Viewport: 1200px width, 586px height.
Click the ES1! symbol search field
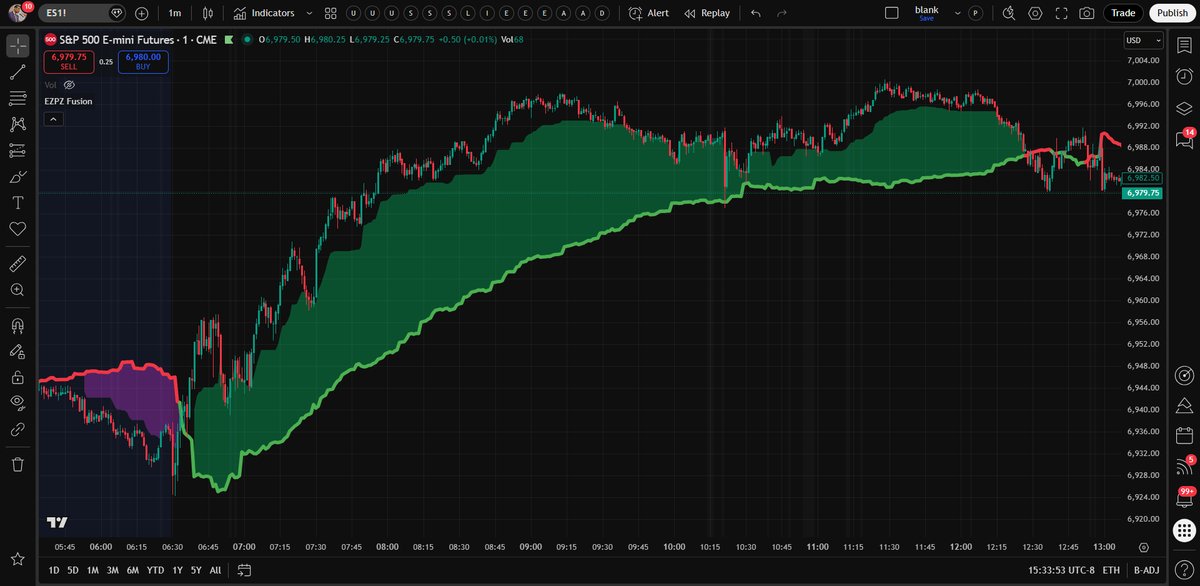(x=60, y=13)
